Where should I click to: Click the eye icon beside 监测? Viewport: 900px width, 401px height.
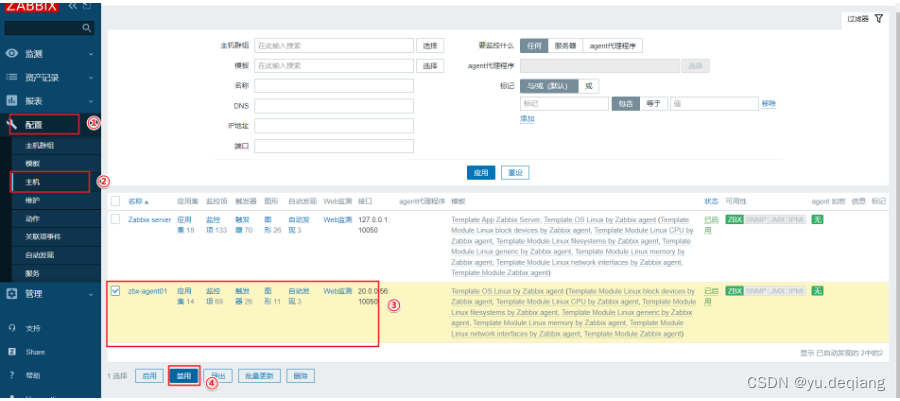coord(11,53)
